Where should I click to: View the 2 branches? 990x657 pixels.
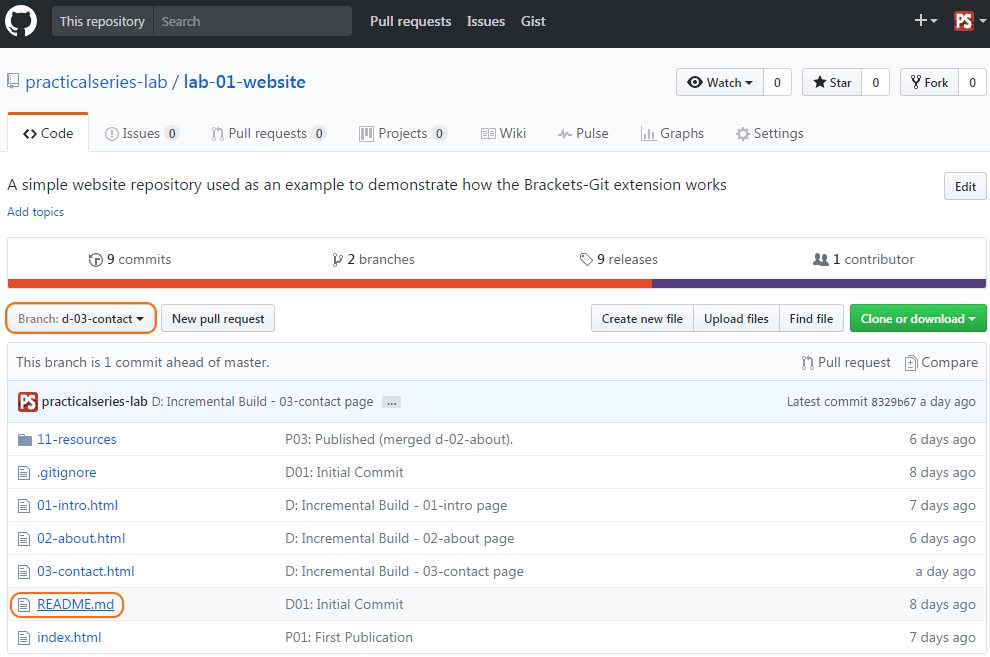click(373, 259)
